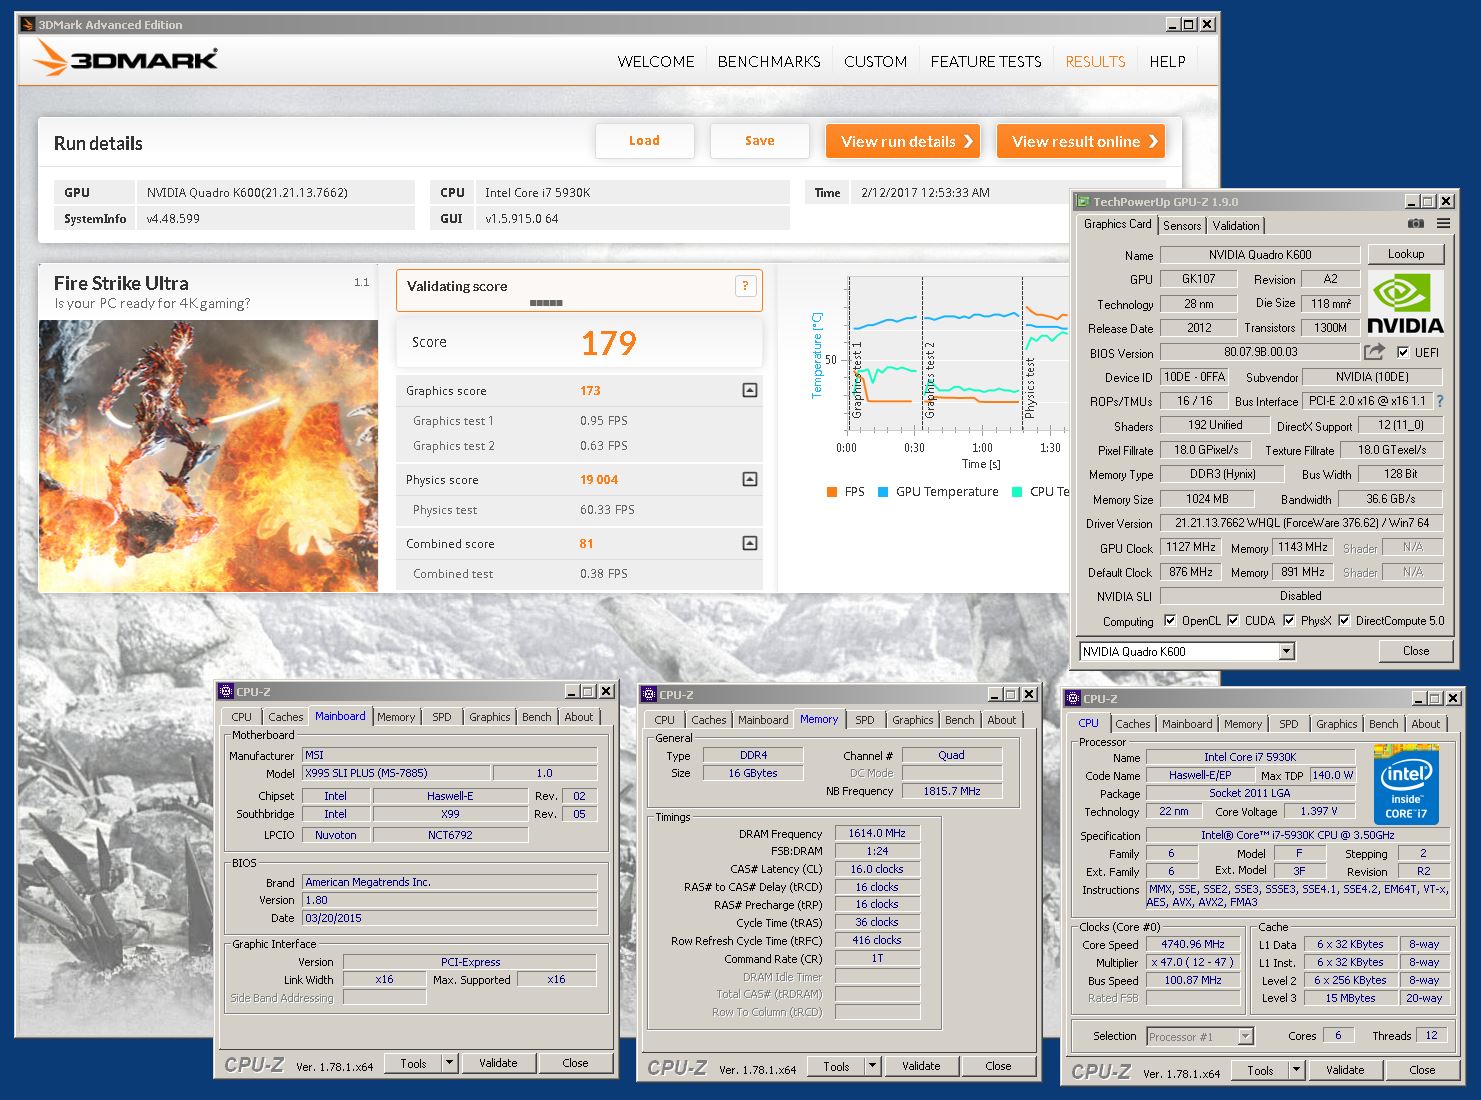Screen dimensions: 1481x1100
Task: Open the CUSTOM menu in 3DMark
Action: click(x=875, y=61)
